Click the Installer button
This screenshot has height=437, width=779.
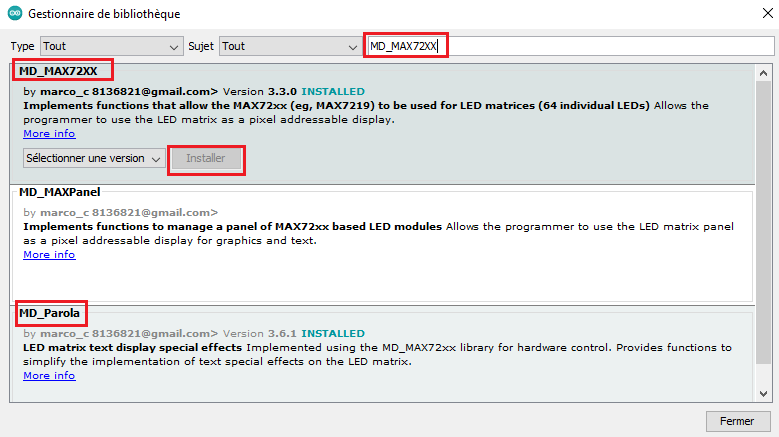(206, 158)
